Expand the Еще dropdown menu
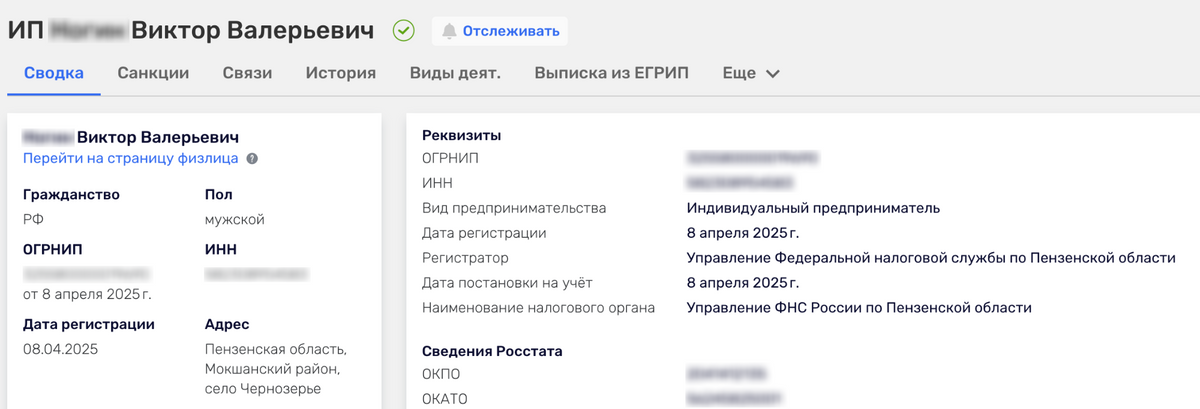 click(750, 73)
